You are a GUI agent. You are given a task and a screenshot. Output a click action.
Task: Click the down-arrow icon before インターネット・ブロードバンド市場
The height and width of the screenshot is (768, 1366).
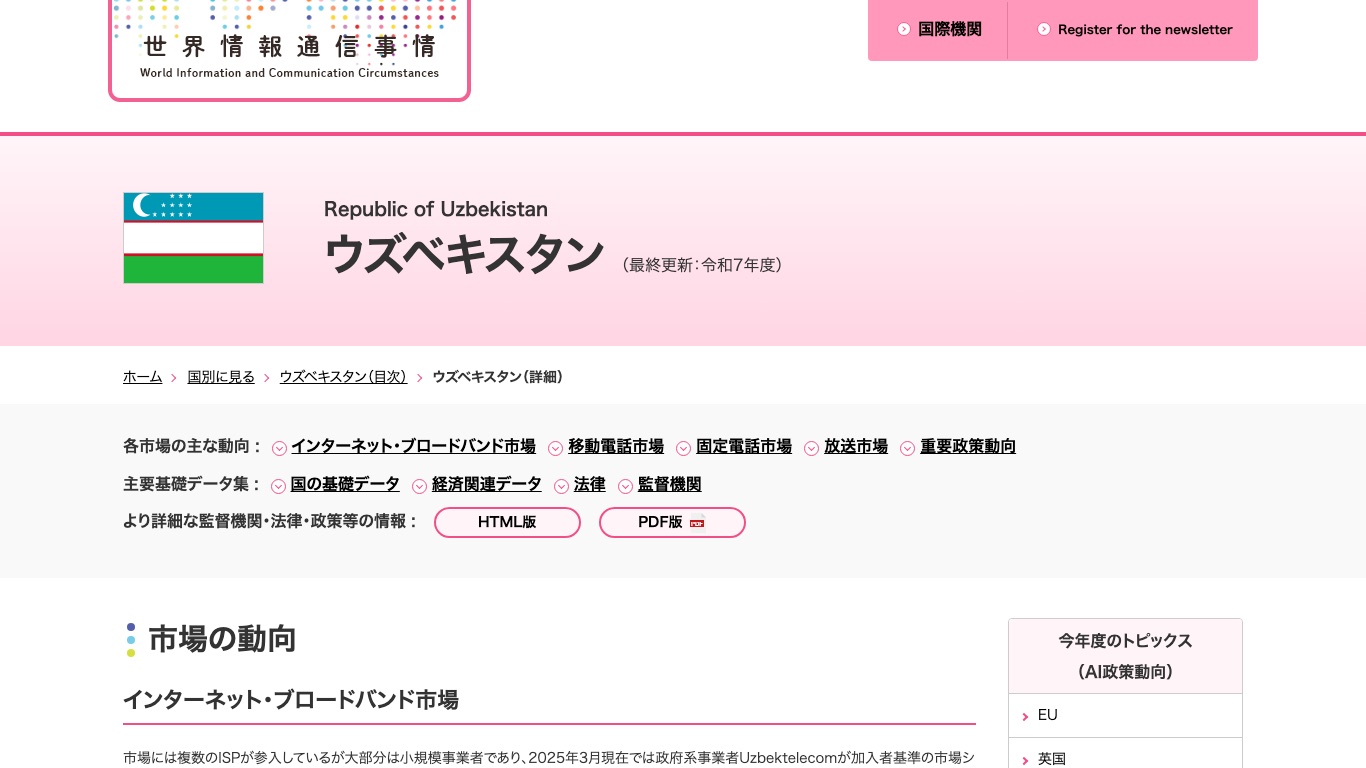280,448
